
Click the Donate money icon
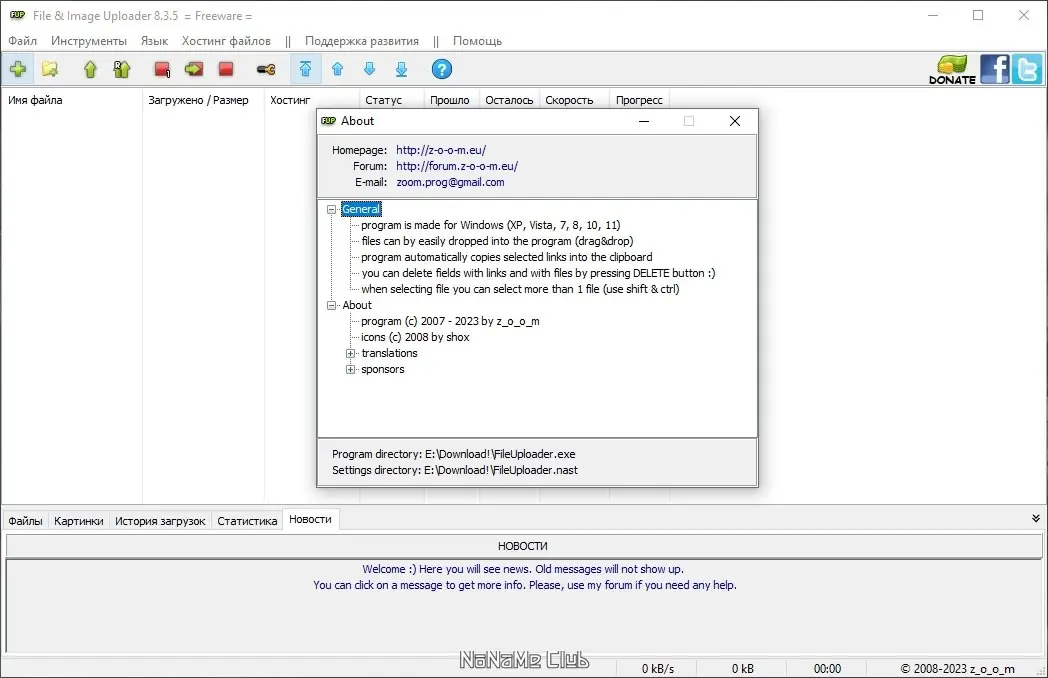[x=952, y=70]
